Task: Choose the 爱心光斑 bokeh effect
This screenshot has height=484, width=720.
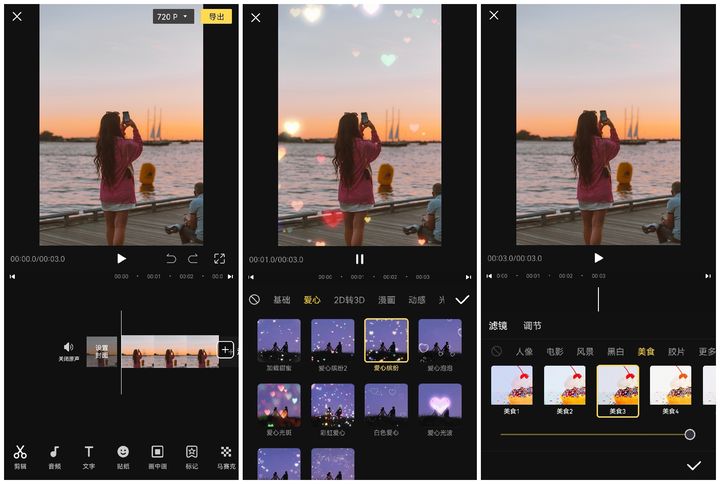Action: (x=279, y=410)
